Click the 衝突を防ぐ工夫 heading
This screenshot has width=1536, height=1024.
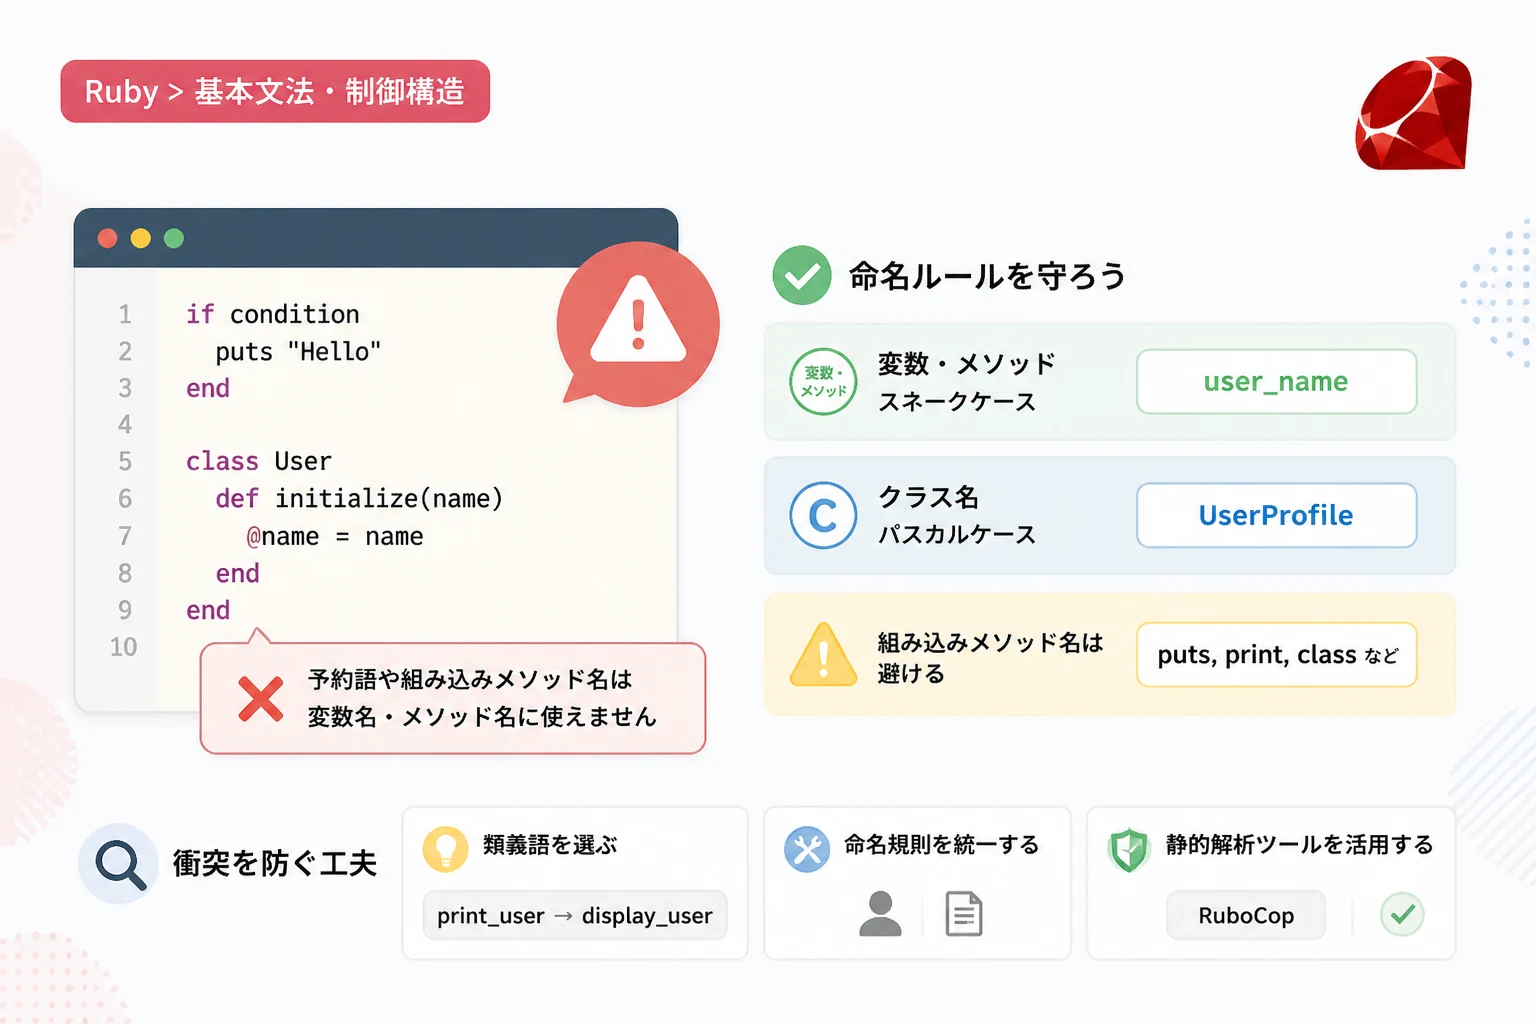[275, 863]
